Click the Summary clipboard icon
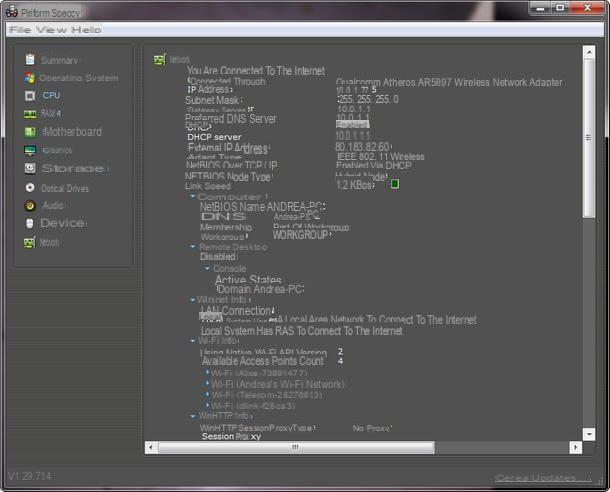Image resolution: width=610 pixels, height=492 pixels. tap(30, 59)
